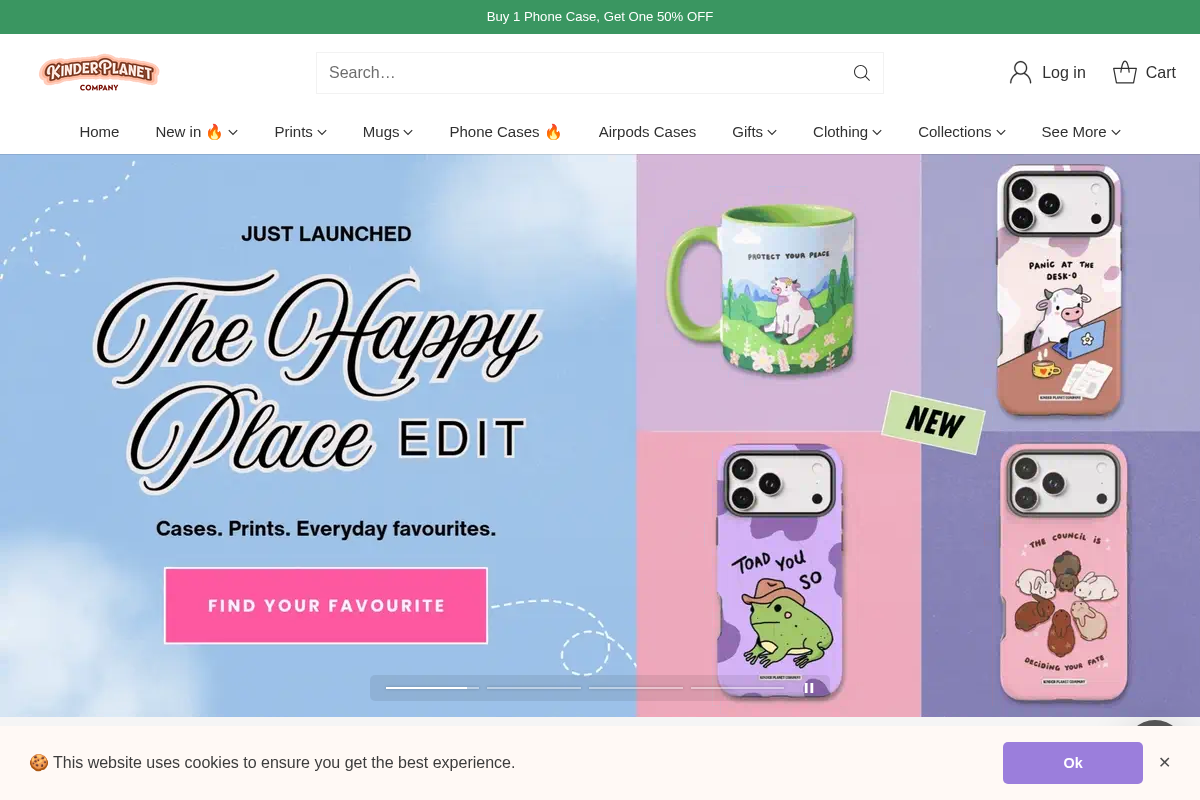Open the Mugs dropdown menu
Image resolution: width=1200 pixels, height=800 pixels.
pos(387,131)
